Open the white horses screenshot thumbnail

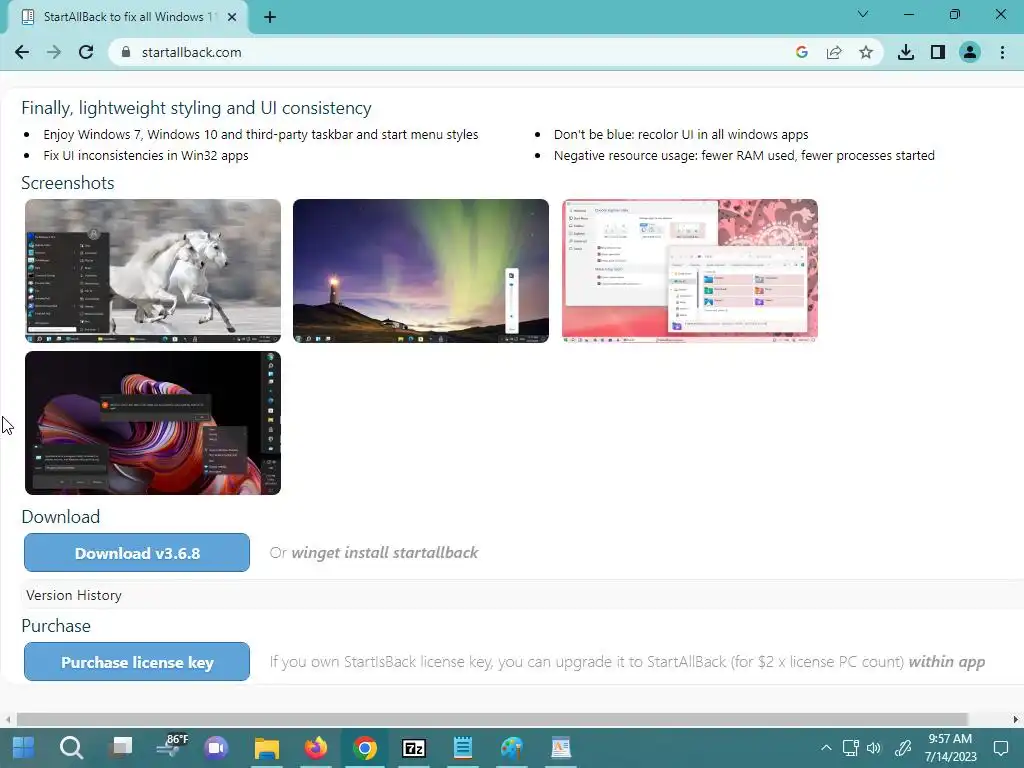point(153,271)
